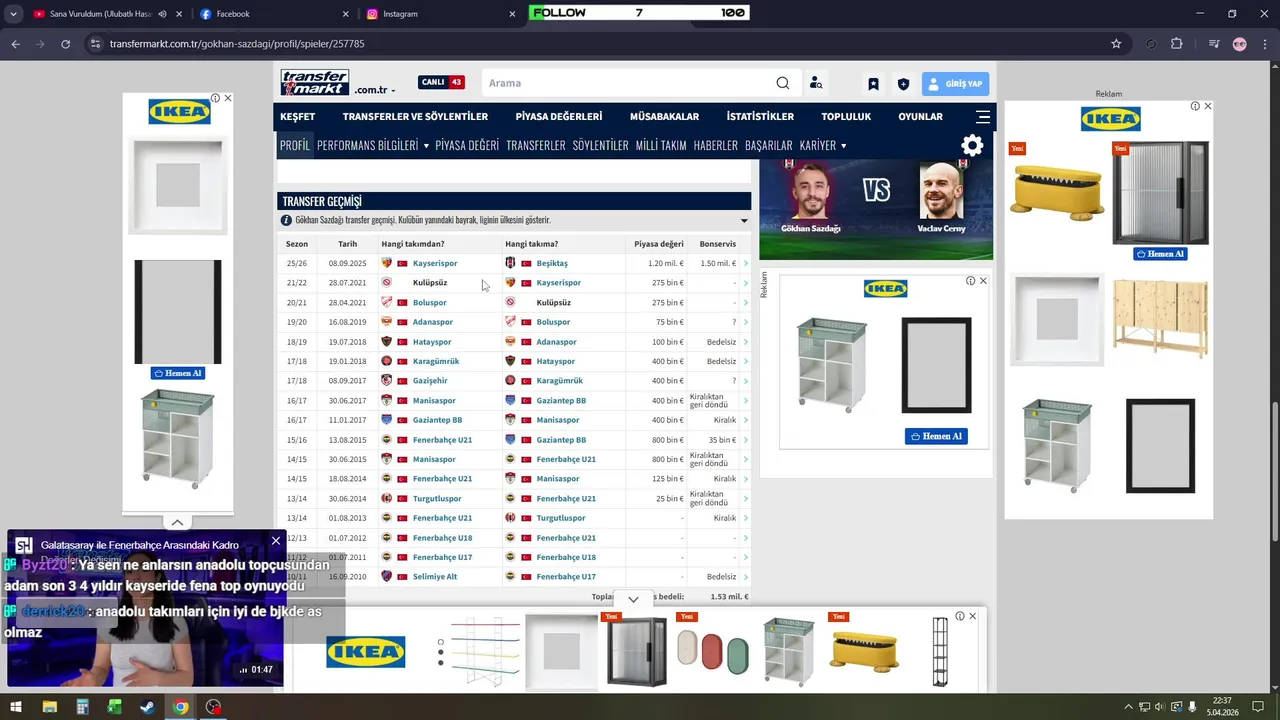The width and height of the screenshot is (1280, 720).
Task: Click the Canlı 43 live button
Action: pos(441,82)
